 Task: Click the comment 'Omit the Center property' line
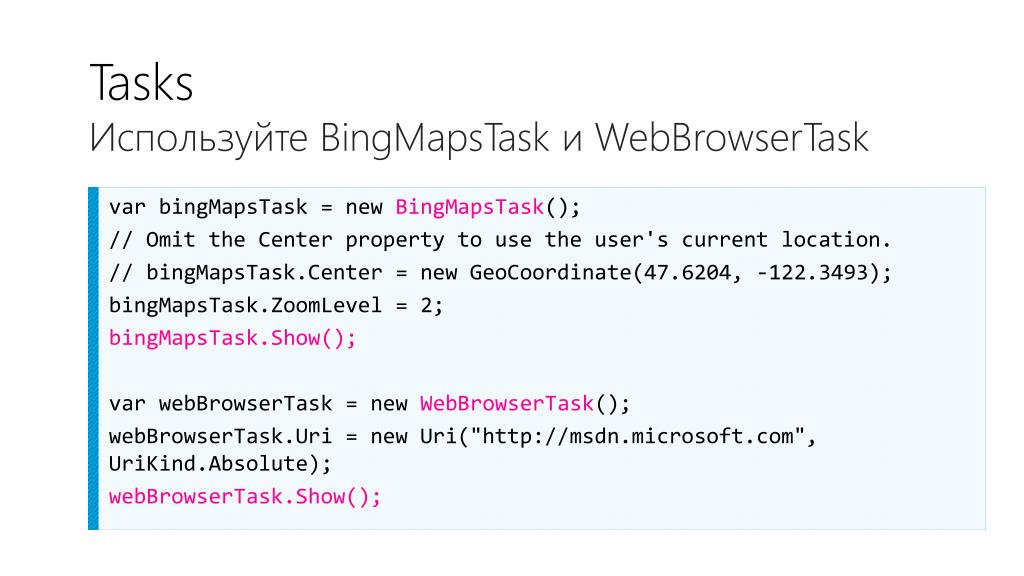500,240
